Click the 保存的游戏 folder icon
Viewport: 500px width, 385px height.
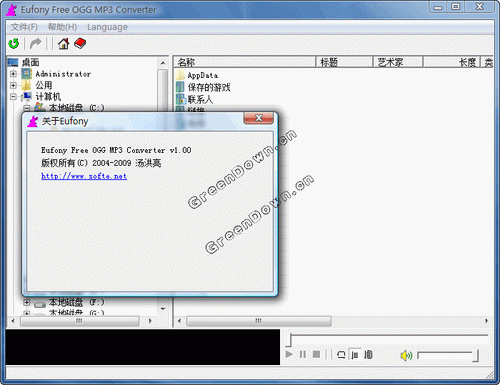(180, 87)
